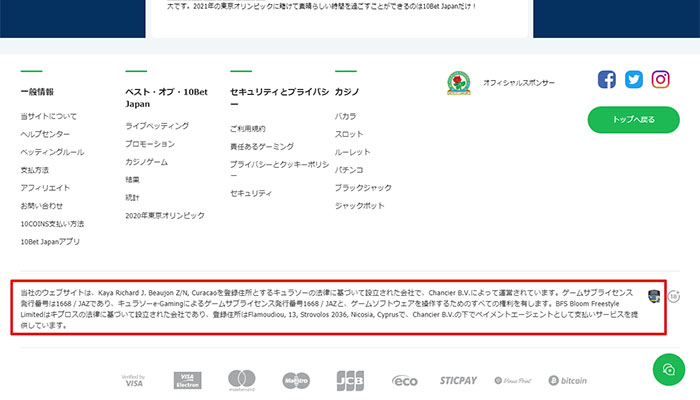The width and height of the screenshot is (700, 400).
Task: Open 当サイトについて link
Action: click(x=49, y=117)
